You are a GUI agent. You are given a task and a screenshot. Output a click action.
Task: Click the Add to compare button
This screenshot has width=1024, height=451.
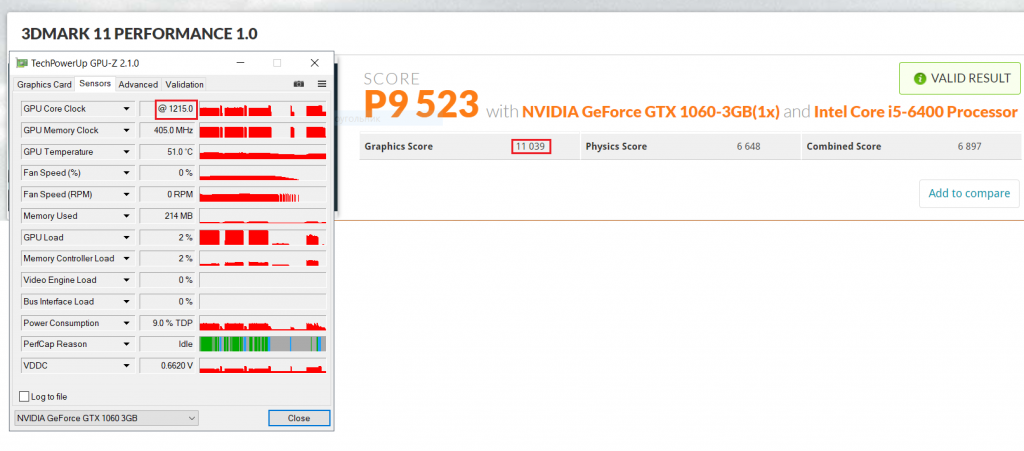click(x=968, y=194)
